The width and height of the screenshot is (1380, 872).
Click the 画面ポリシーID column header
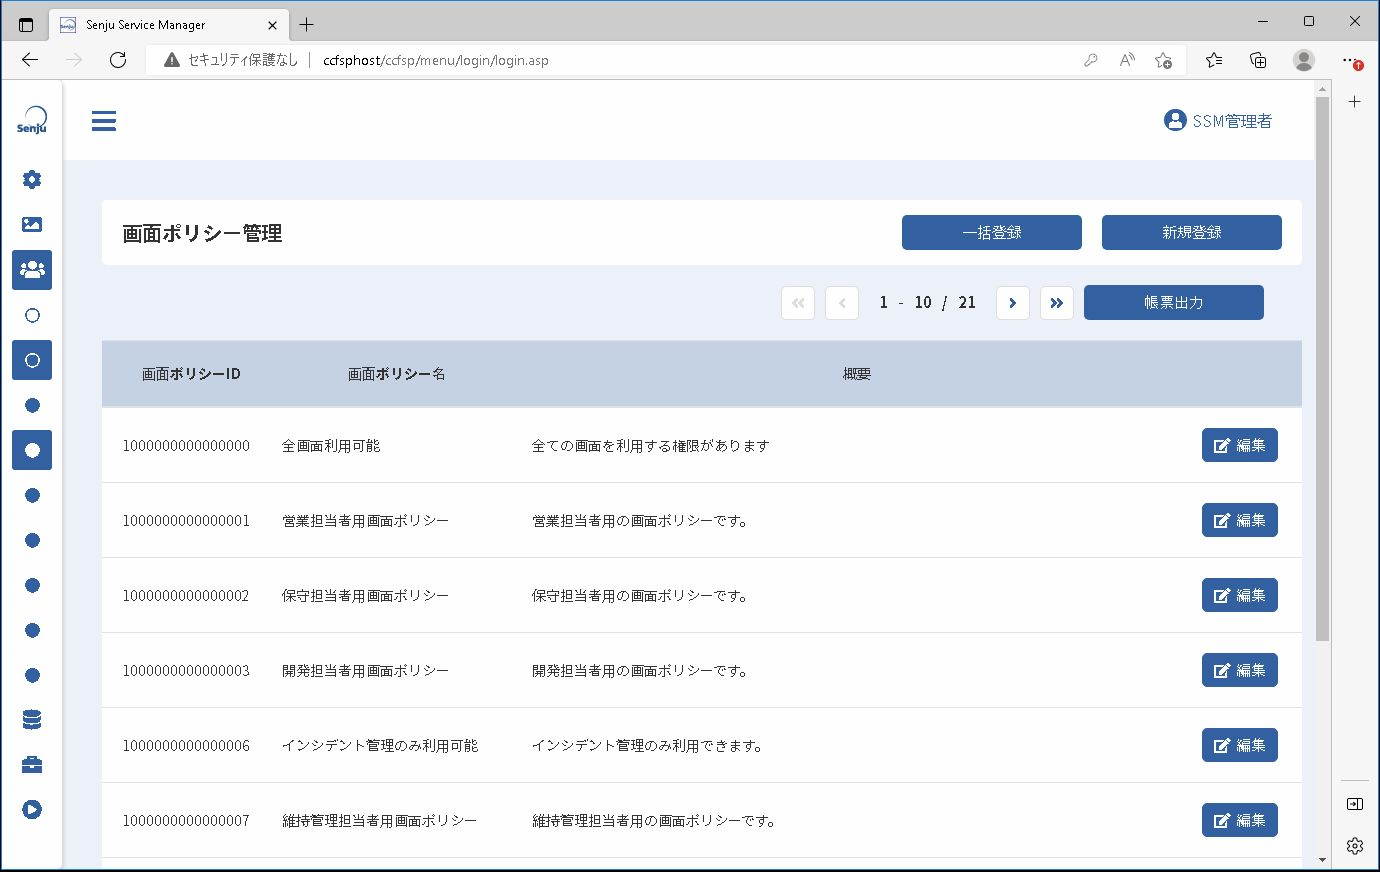click(x=191, y=374)
